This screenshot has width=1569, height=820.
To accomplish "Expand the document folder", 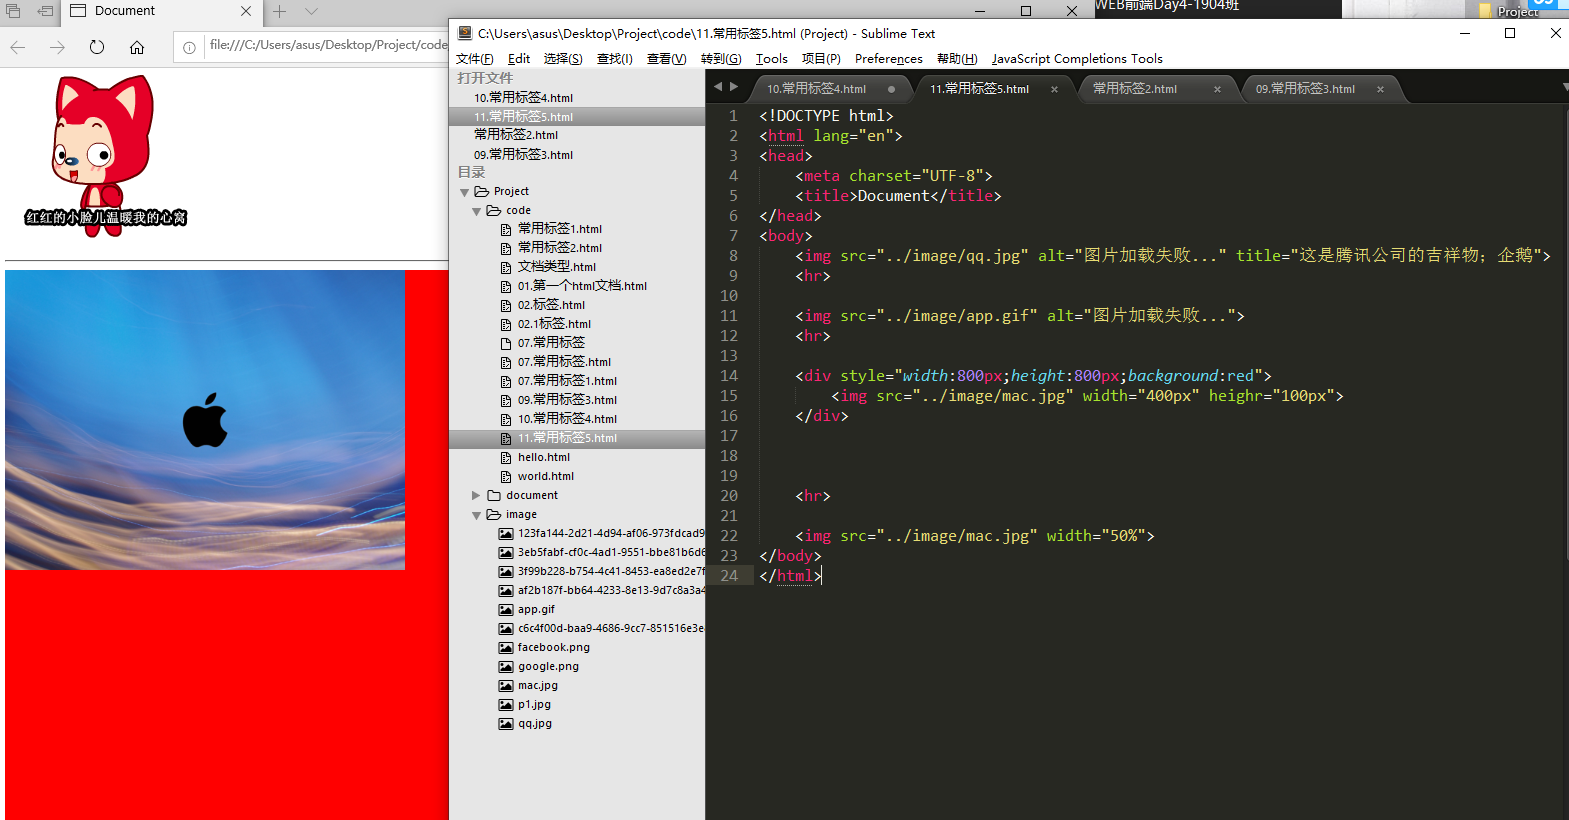I will (476, 496).
